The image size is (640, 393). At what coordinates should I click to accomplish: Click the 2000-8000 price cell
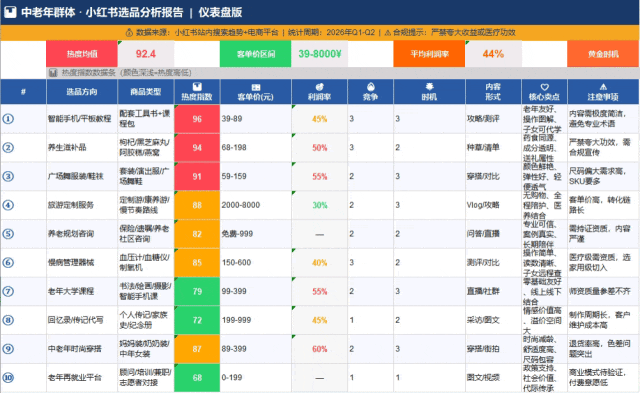click(x=256, y=205)
